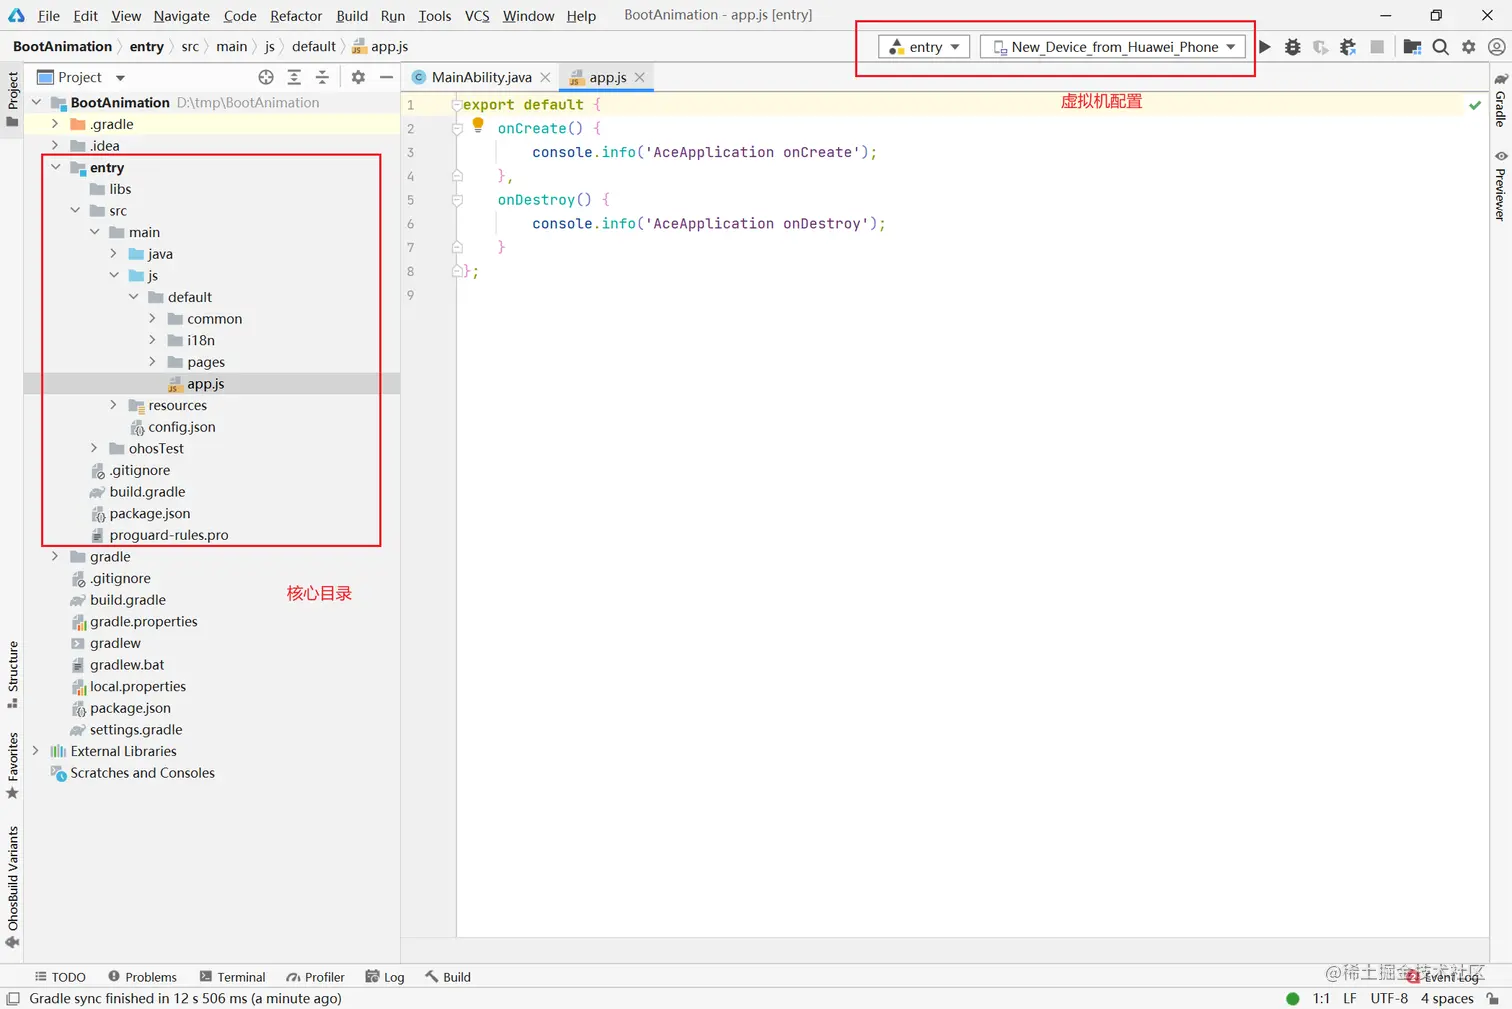The width and height of the screenshot is (1512, 1009).
Task: Open the Gradle tool window
Action: point(1500,100)
